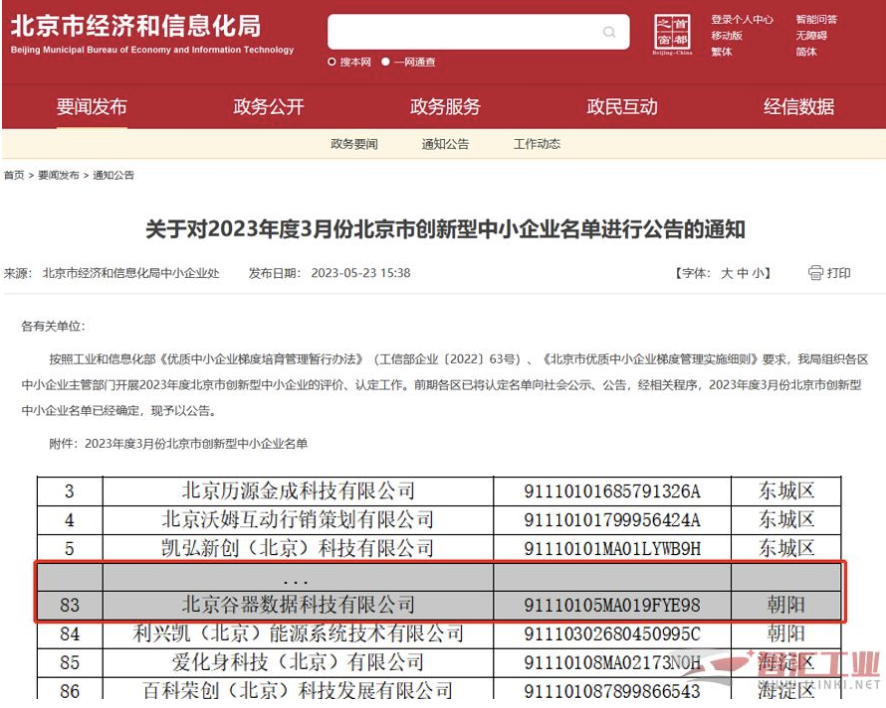
Task: Switch to the 政务要闻 sub-tab
Action: [x=354, y=144]
